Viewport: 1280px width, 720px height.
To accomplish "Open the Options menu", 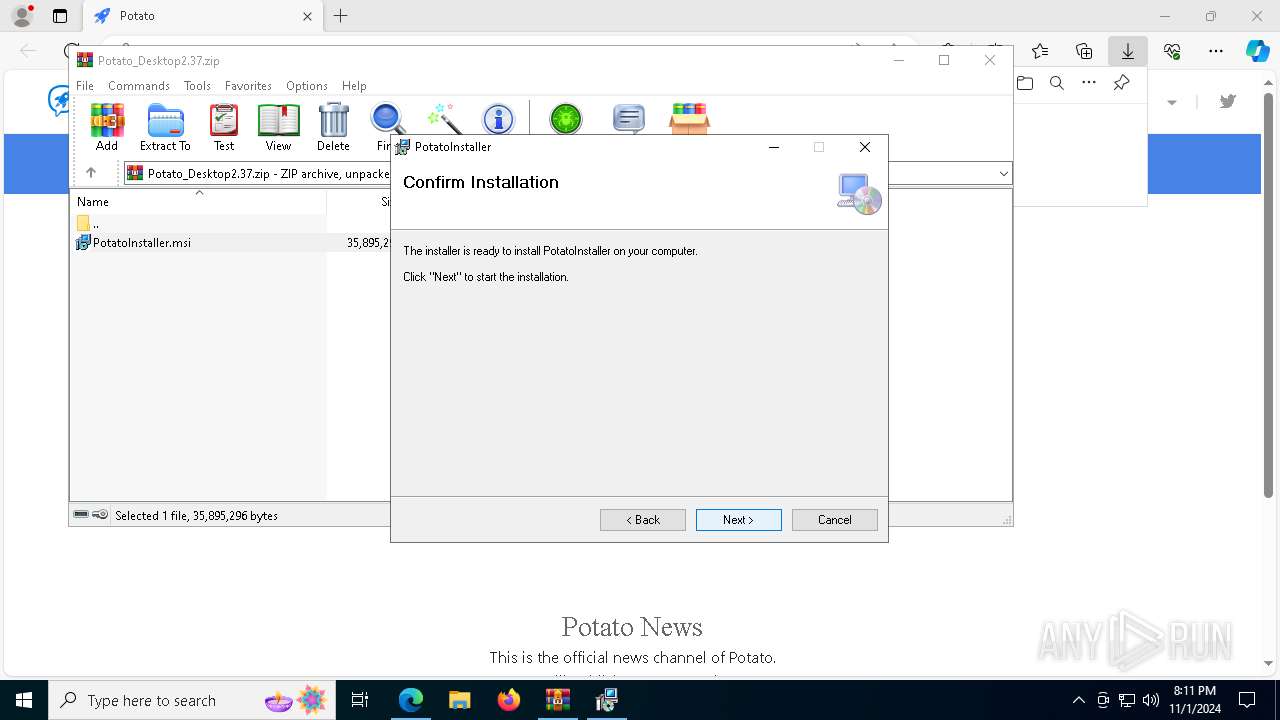I will click(307, 86).
